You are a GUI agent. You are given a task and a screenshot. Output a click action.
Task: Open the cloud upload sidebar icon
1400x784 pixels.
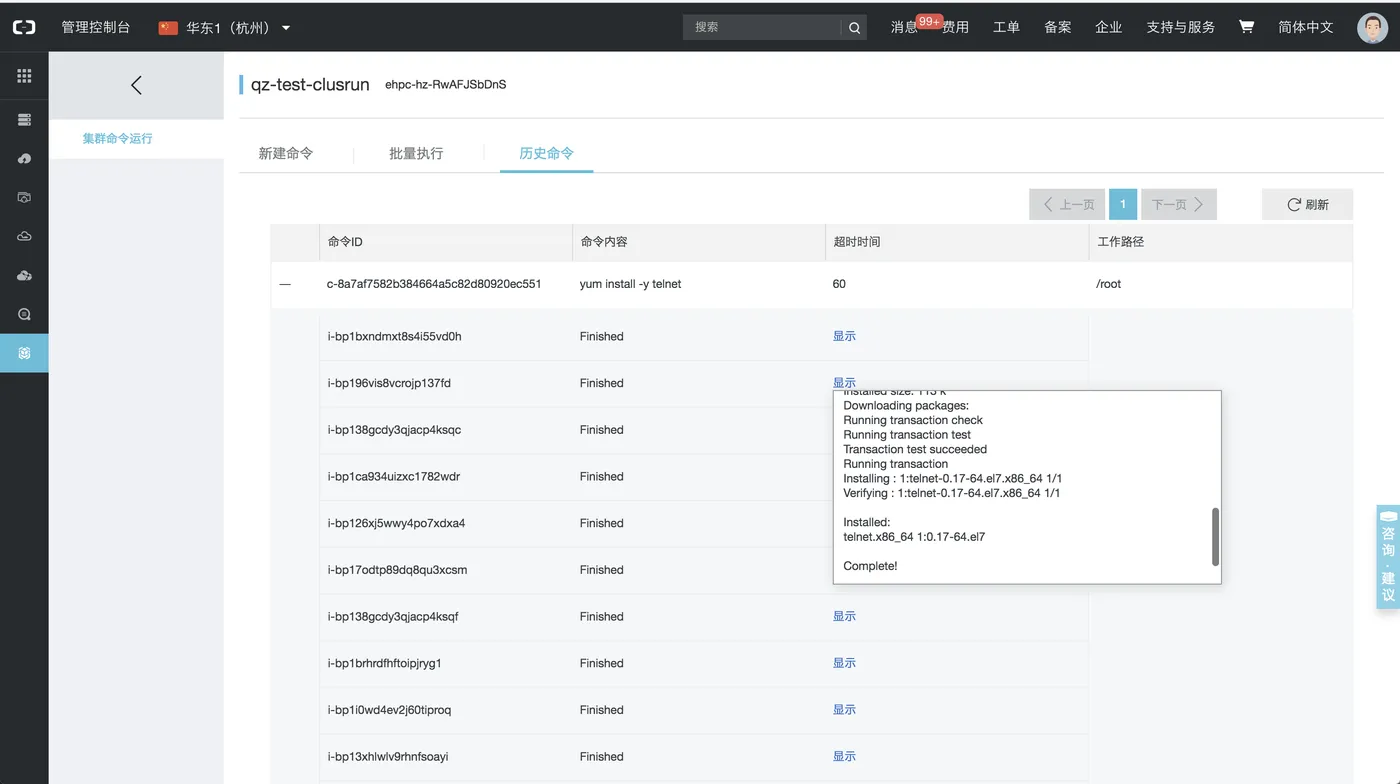tap(24, 159)
